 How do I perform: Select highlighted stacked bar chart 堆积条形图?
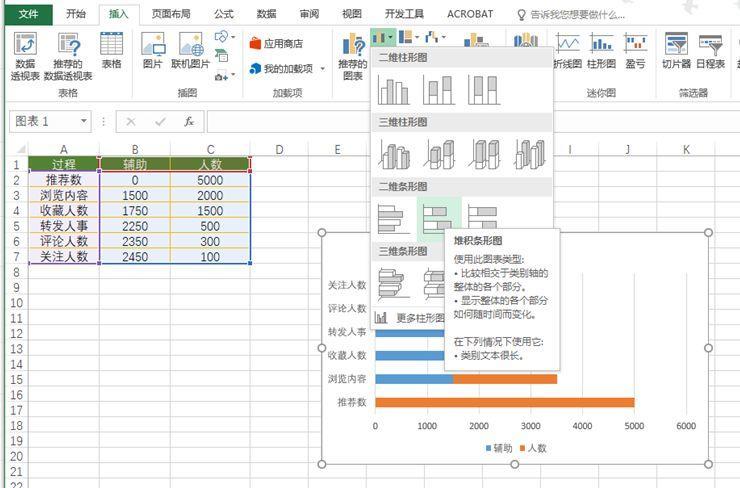(x=439, y=219)
